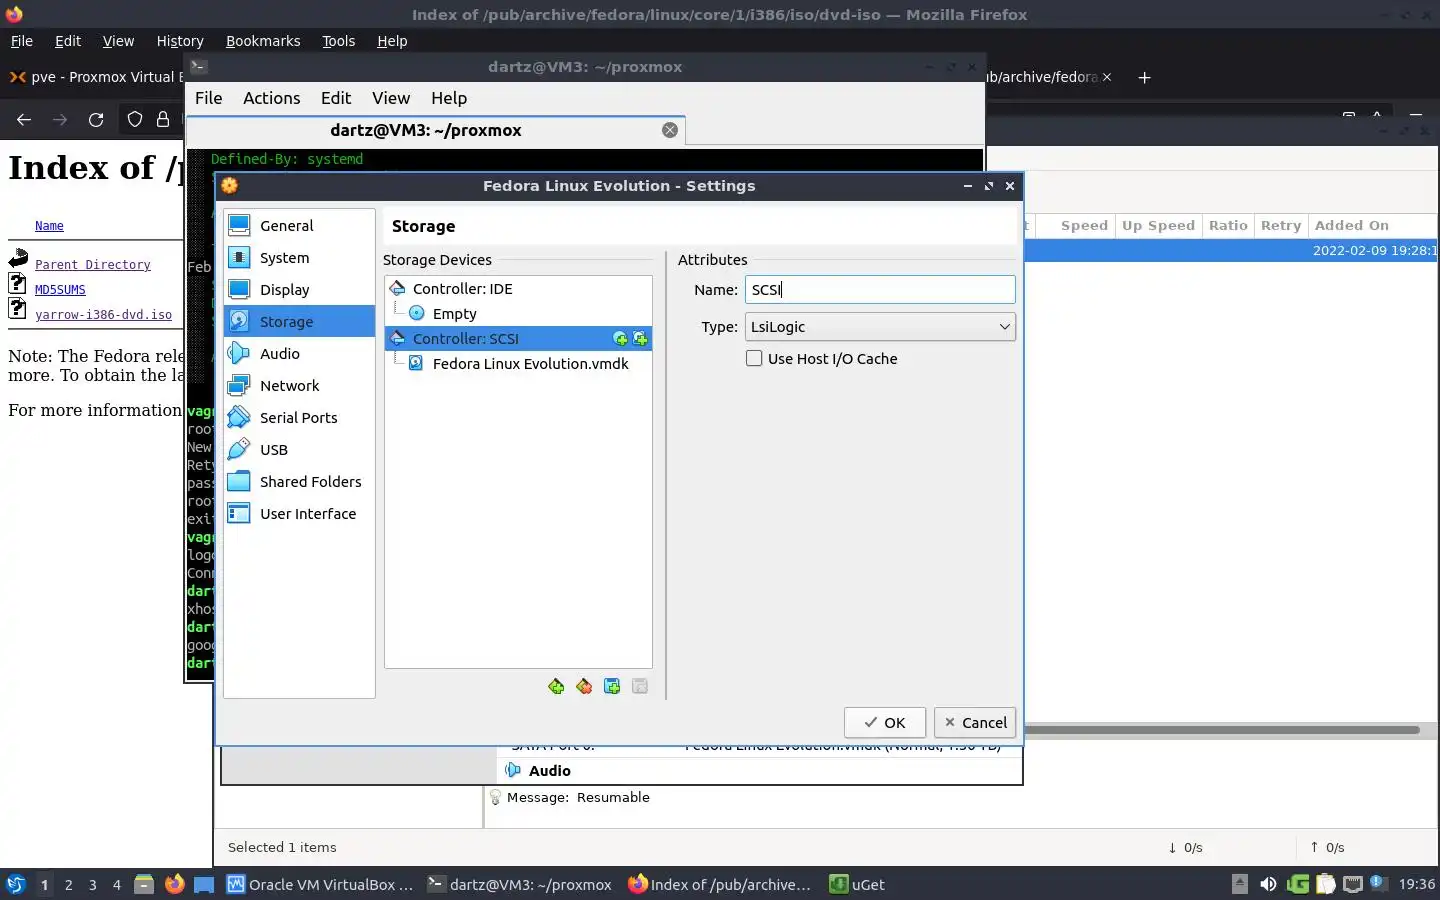Open terminal View menu
Viewport: 1440px width, 900px height.
391,98
